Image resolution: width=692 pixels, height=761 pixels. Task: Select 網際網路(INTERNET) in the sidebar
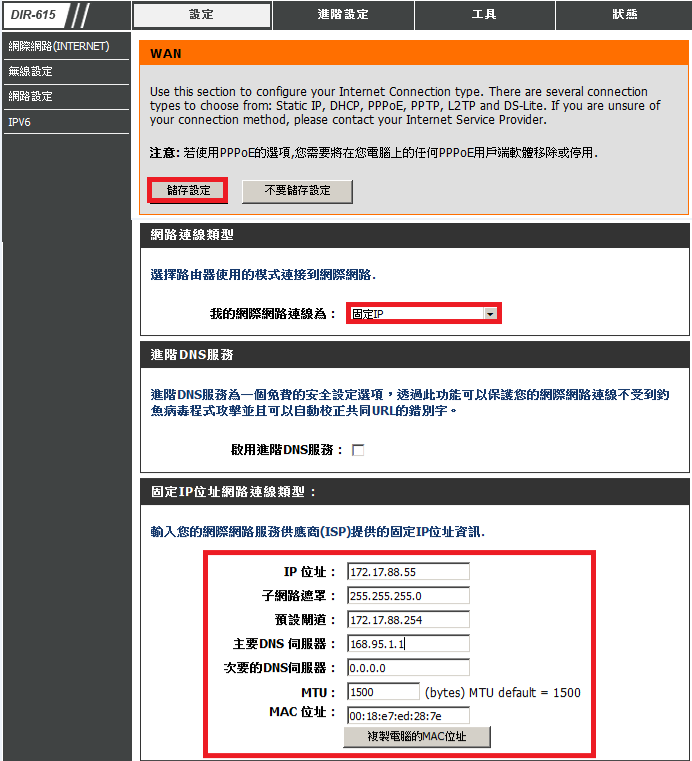click(x=58, y=47)
